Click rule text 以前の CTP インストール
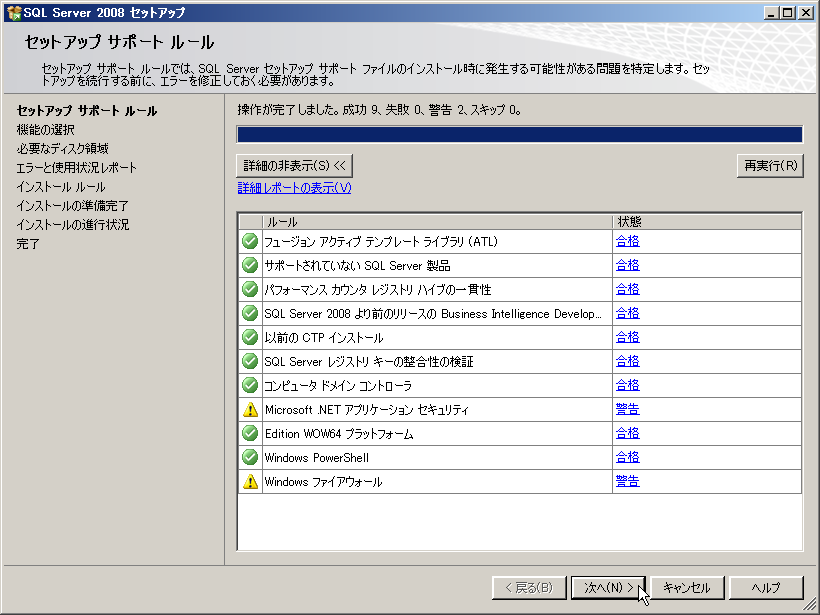 (x=324, y=338)
